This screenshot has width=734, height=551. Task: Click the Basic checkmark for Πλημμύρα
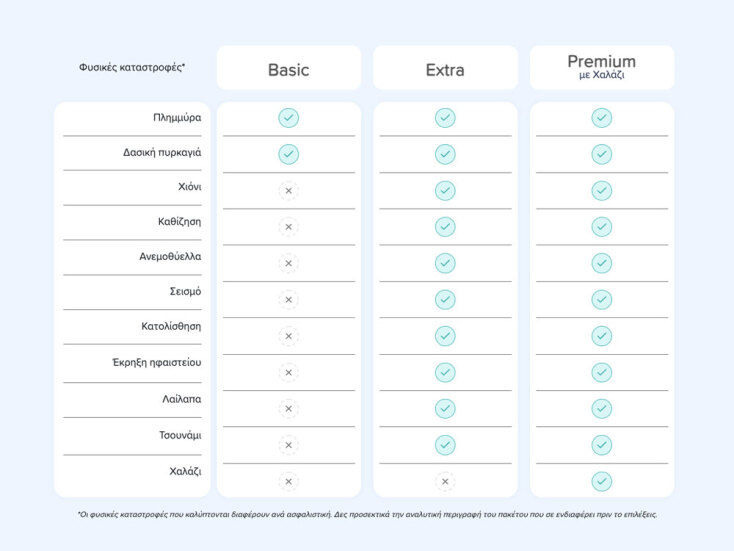(x=288, y=118)
